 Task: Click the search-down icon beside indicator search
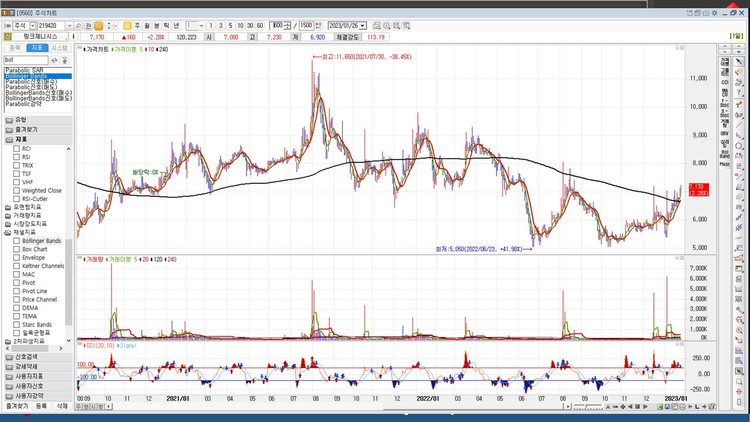tap(65, 60)
